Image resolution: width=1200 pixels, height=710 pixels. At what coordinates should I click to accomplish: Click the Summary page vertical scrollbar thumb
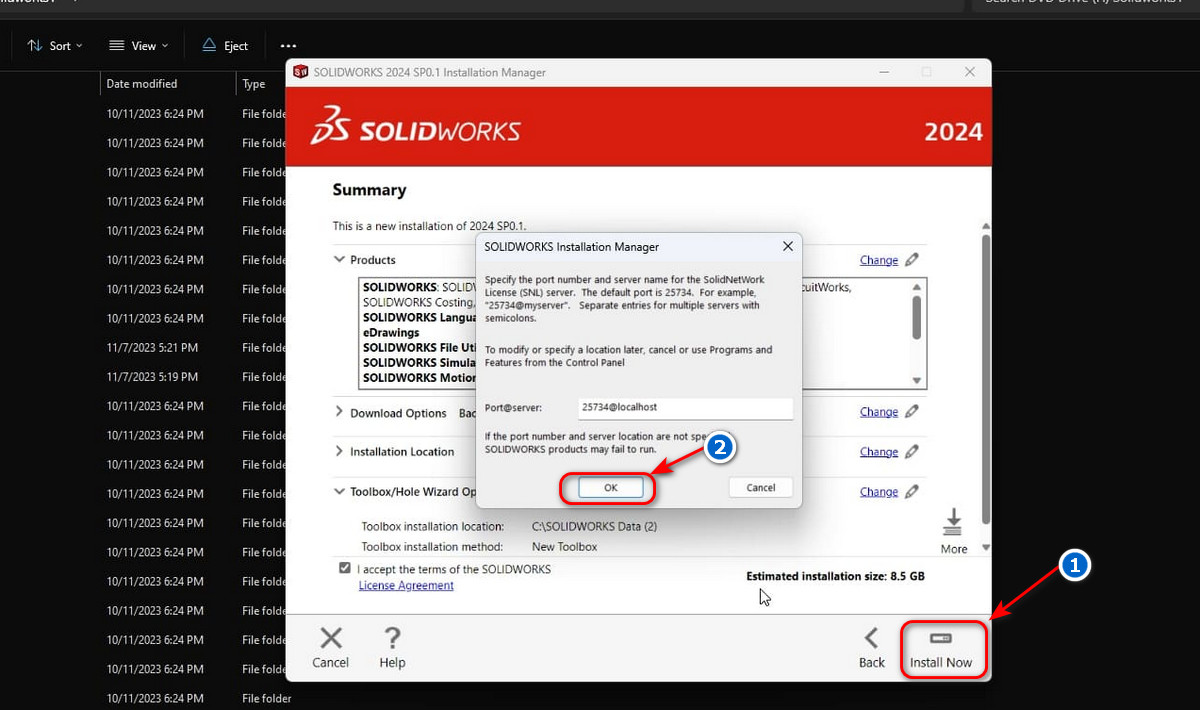(x=986, y=378)
